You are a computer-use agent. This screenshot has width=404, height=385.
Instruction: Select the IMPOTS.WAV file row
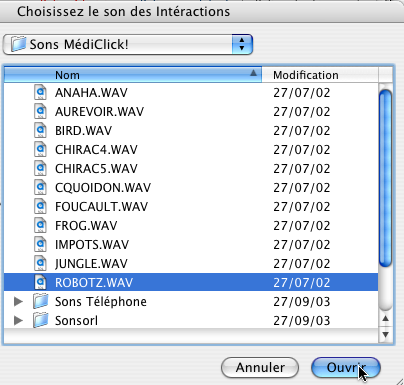(x=191, y=245)
